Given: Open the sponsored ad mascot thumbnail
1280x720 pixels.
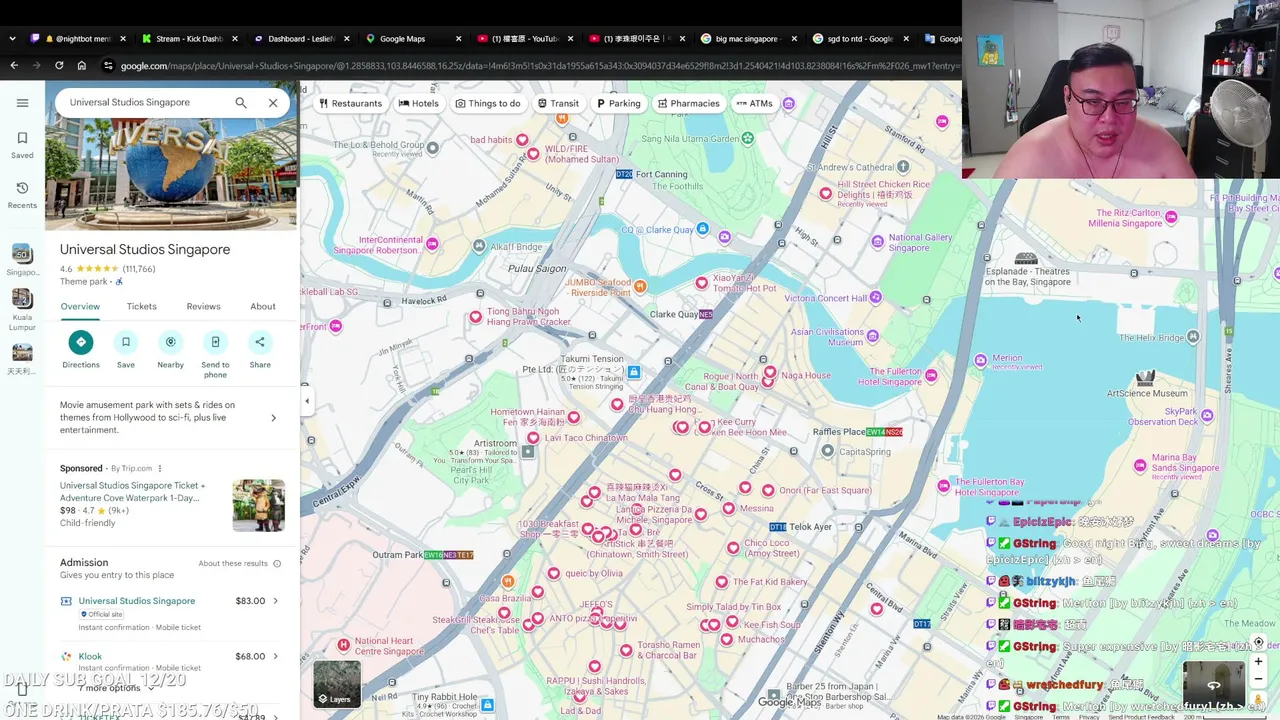Looking at the screenshot, I should point(258,505).
